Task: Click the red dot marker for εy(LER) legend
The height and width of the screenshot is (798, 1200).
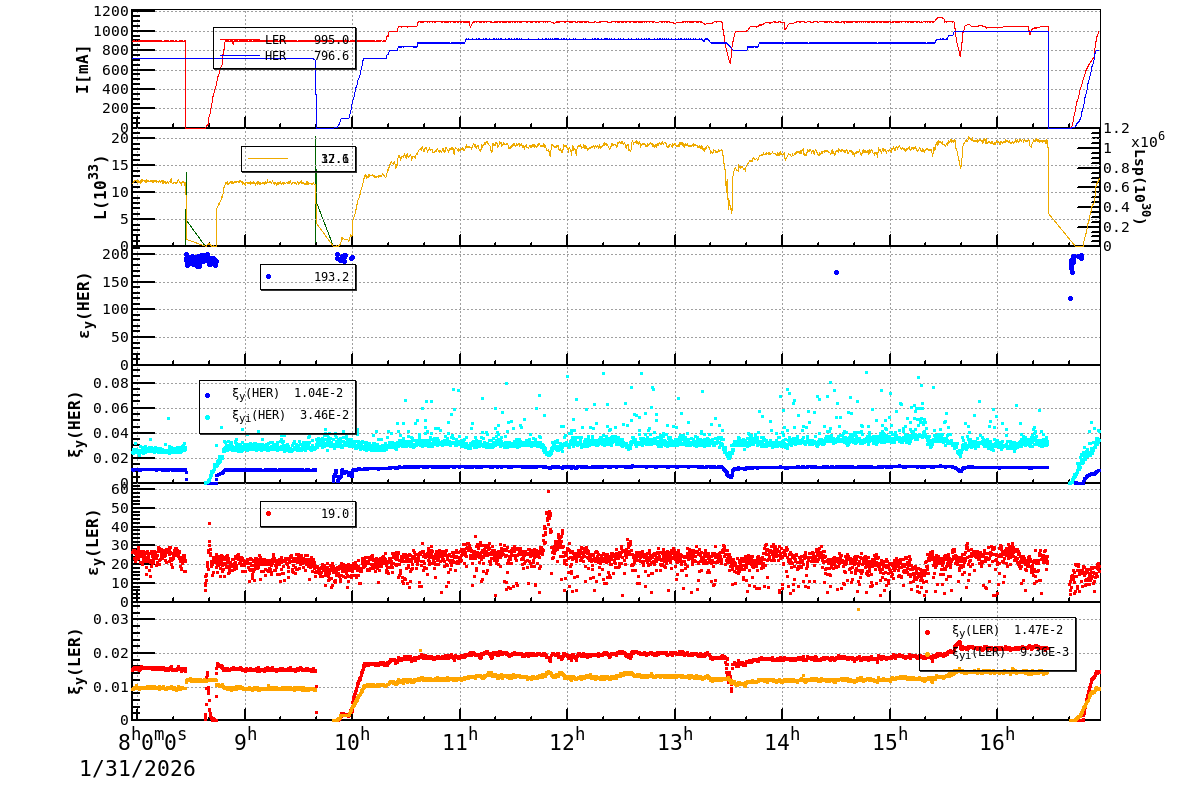Action: [268, 513]
